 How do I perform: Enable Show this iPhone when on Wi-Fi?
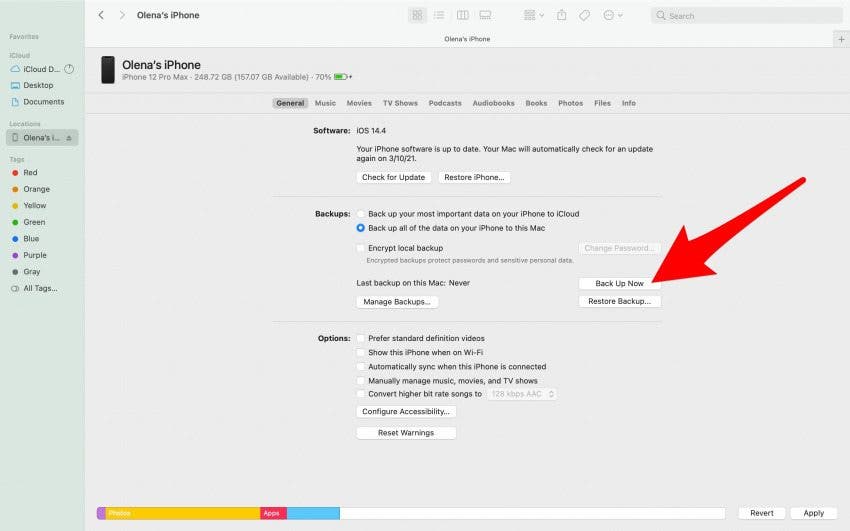coord(360,352)
